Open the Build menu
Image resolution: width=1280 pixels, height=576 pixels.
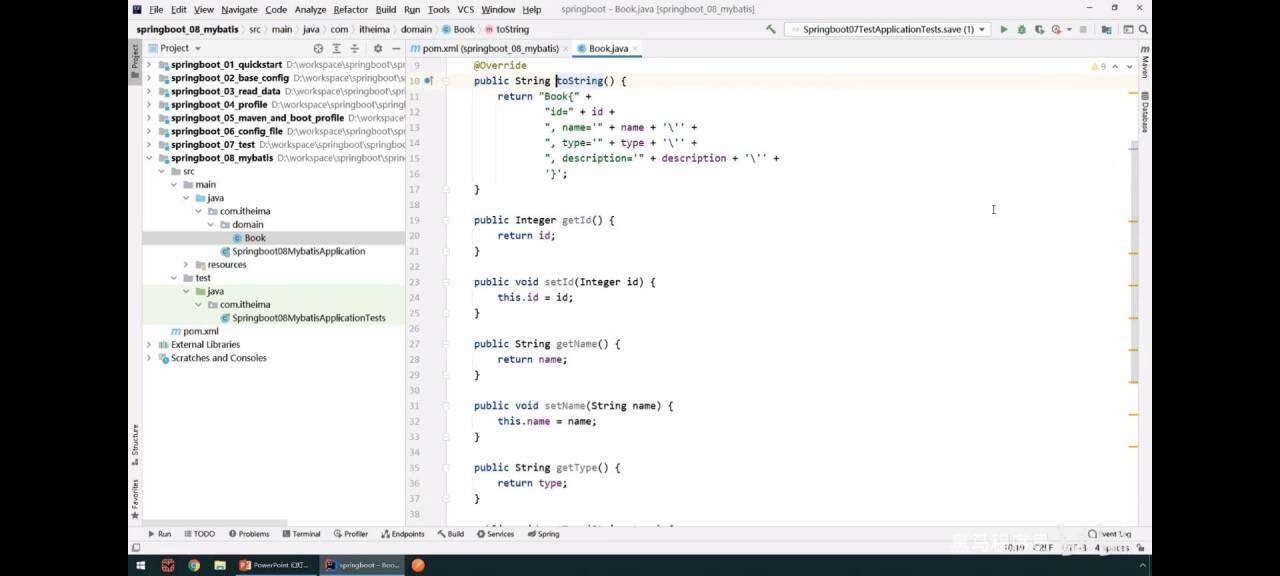[386, 9]
